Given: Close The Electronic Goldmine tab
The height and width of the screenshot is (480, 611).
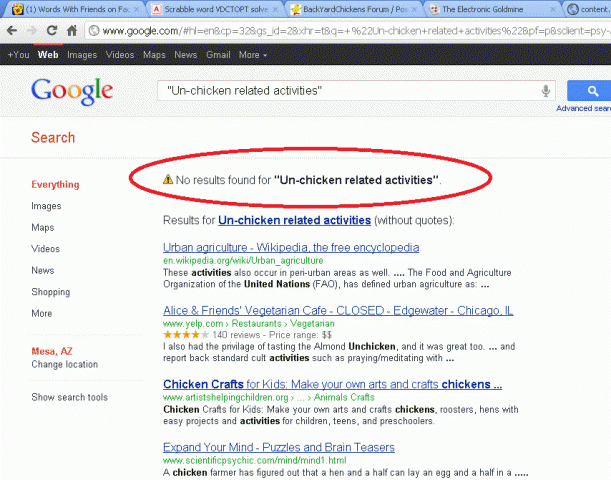Looking at the screenshot, I should [x=553, y=9].
